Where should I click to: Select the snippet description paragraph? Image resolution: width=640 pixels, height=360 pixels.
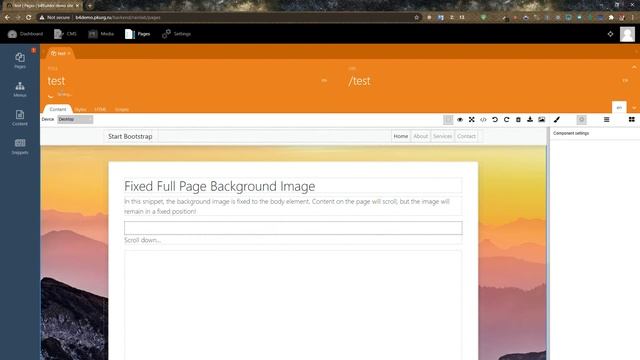[293, 206]
